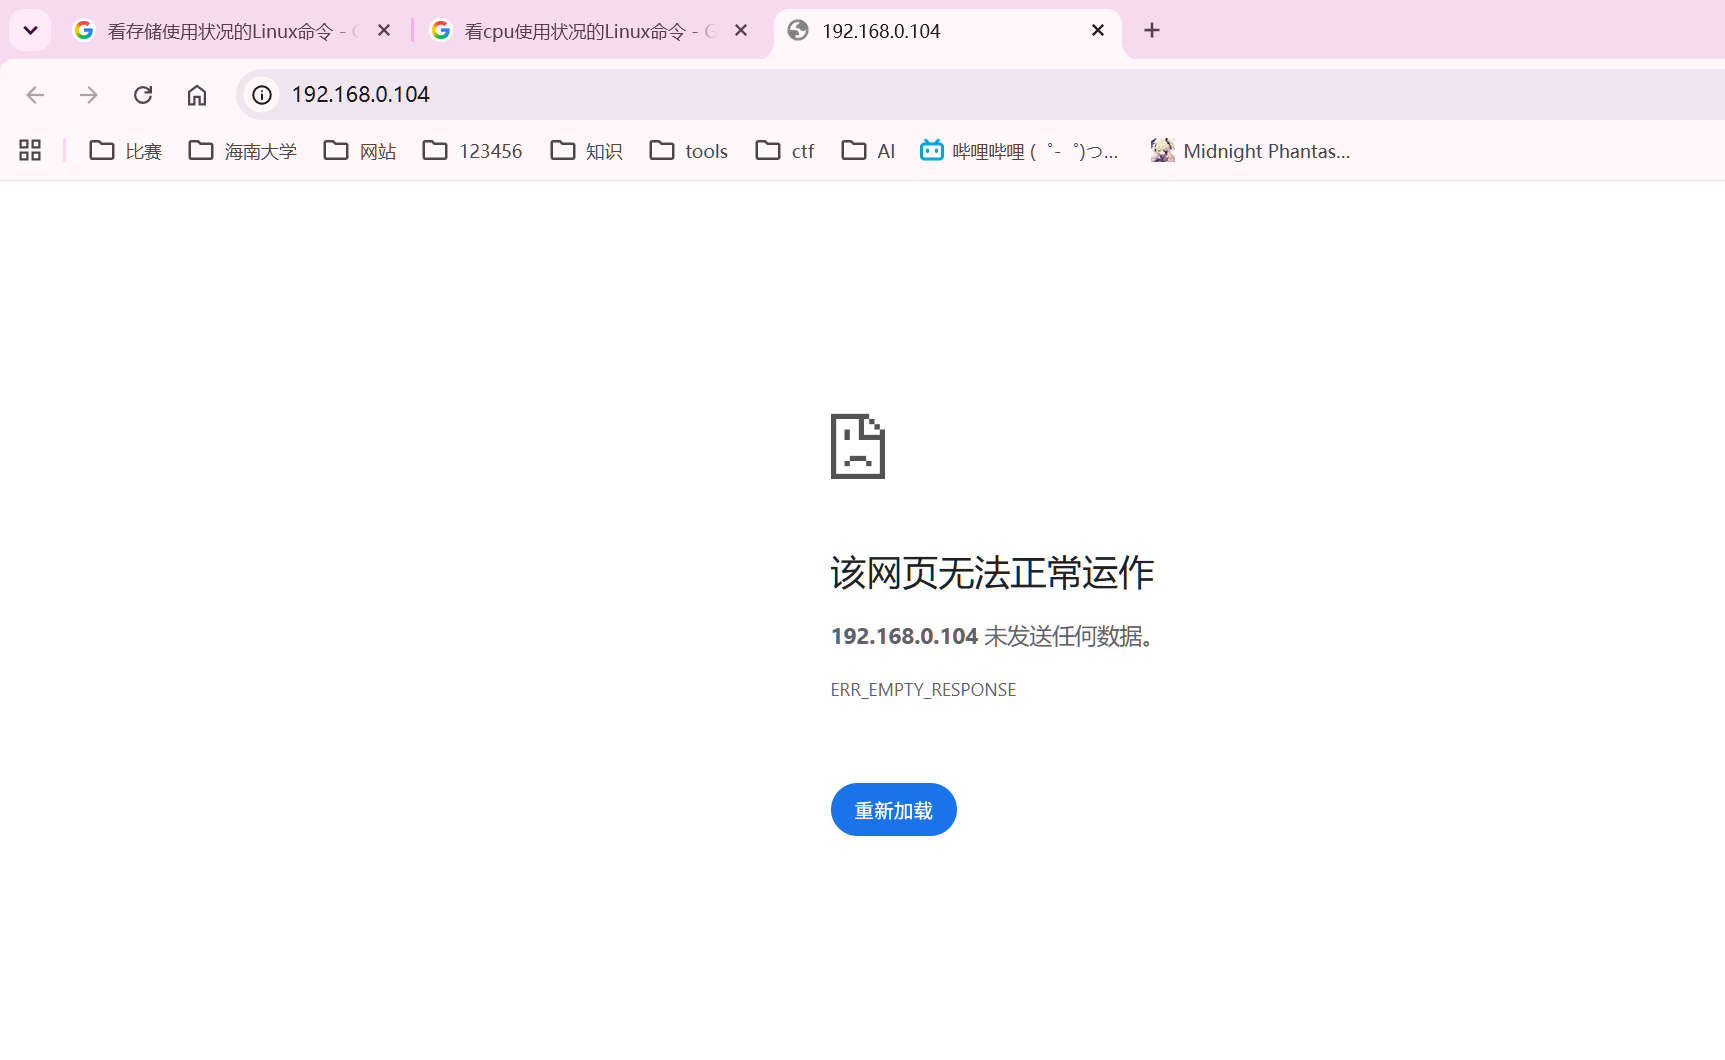Go to the home page icon
The height and width of the screenshot is (1060, 1725).
[197, 95]
